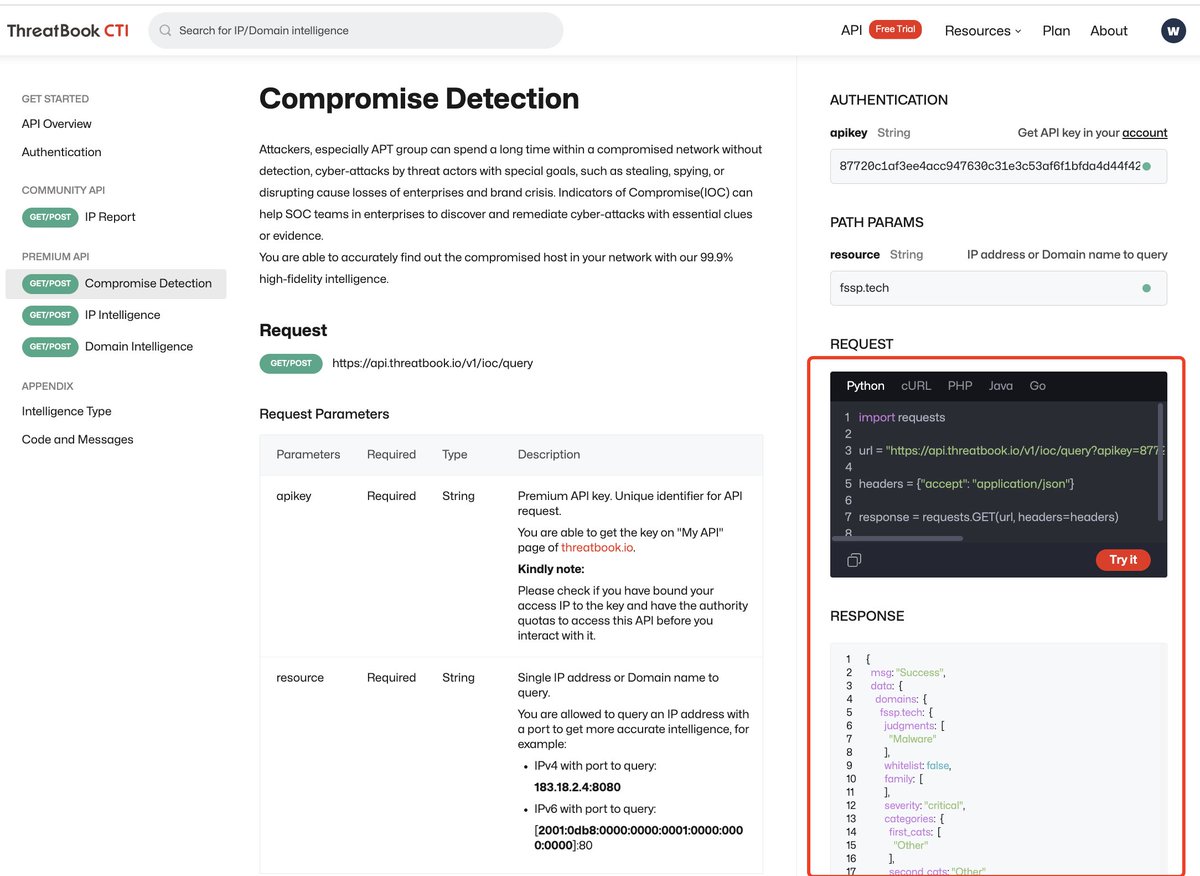
Task: Click the code horizontal scrollbar
Action: pyautogui.click(x=897, y=538)
